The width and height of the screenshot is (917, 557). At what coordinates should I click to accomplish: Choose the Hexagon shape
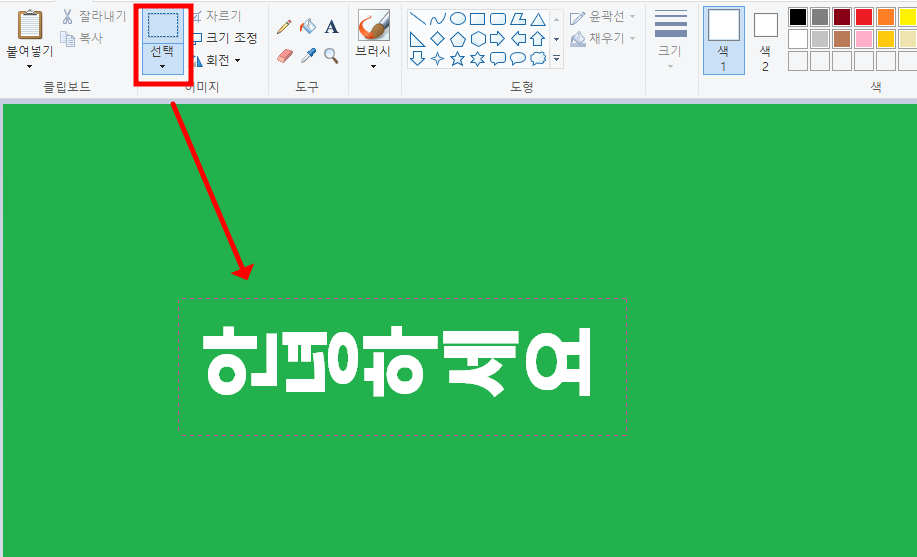[x=478, y=39]
